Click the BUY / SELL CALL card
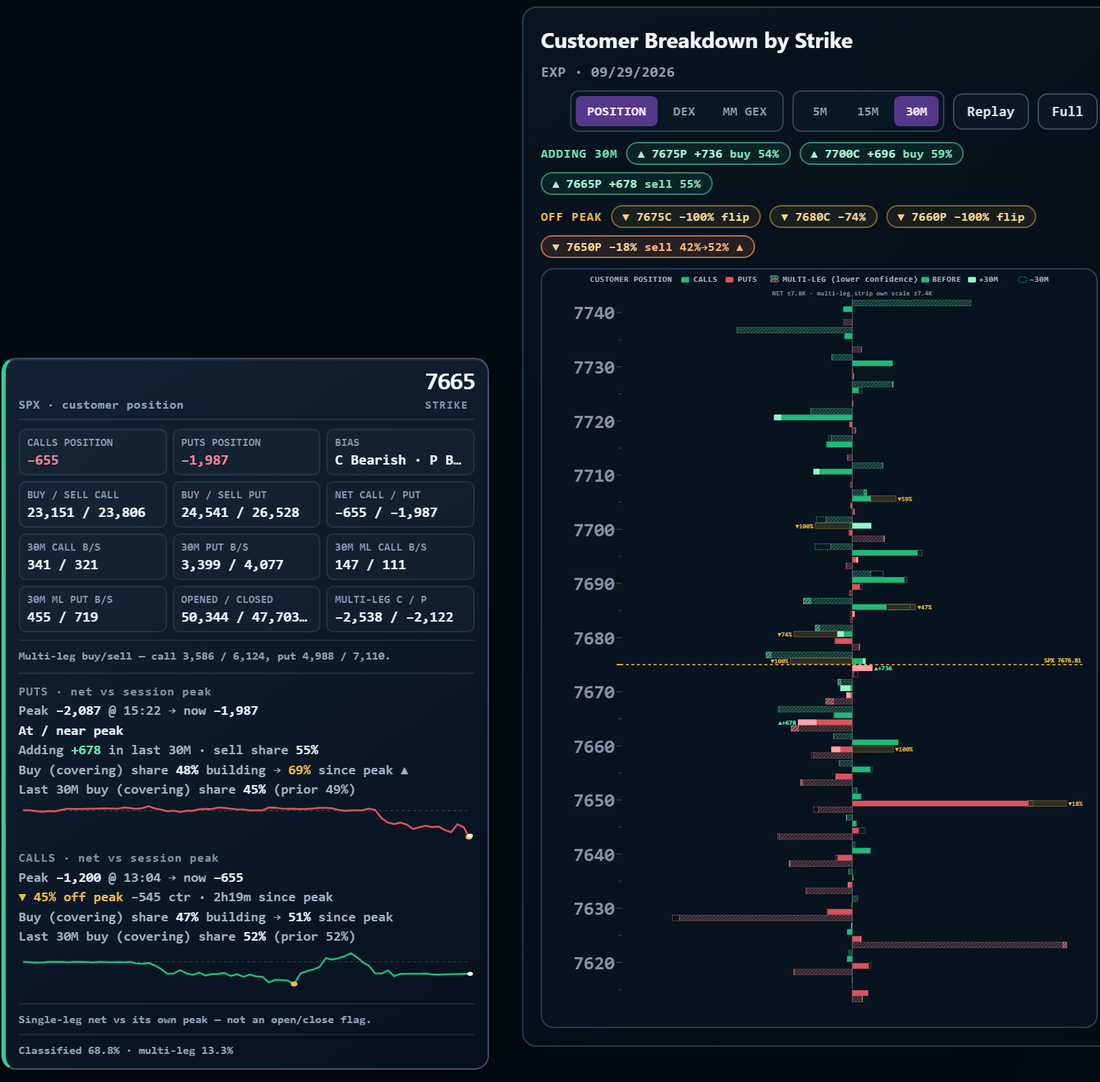 (93, 505)
